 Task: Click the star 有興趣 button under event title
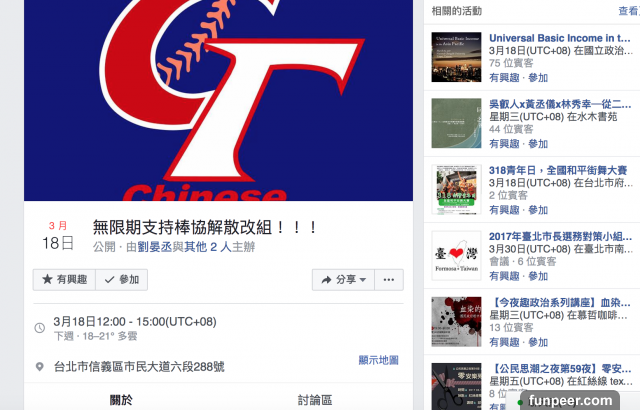click(64, 279)
